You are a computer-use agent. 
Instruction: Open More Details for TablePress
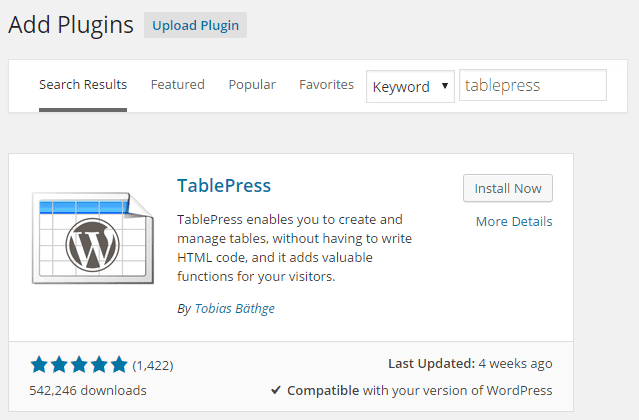tap(514, 222)
